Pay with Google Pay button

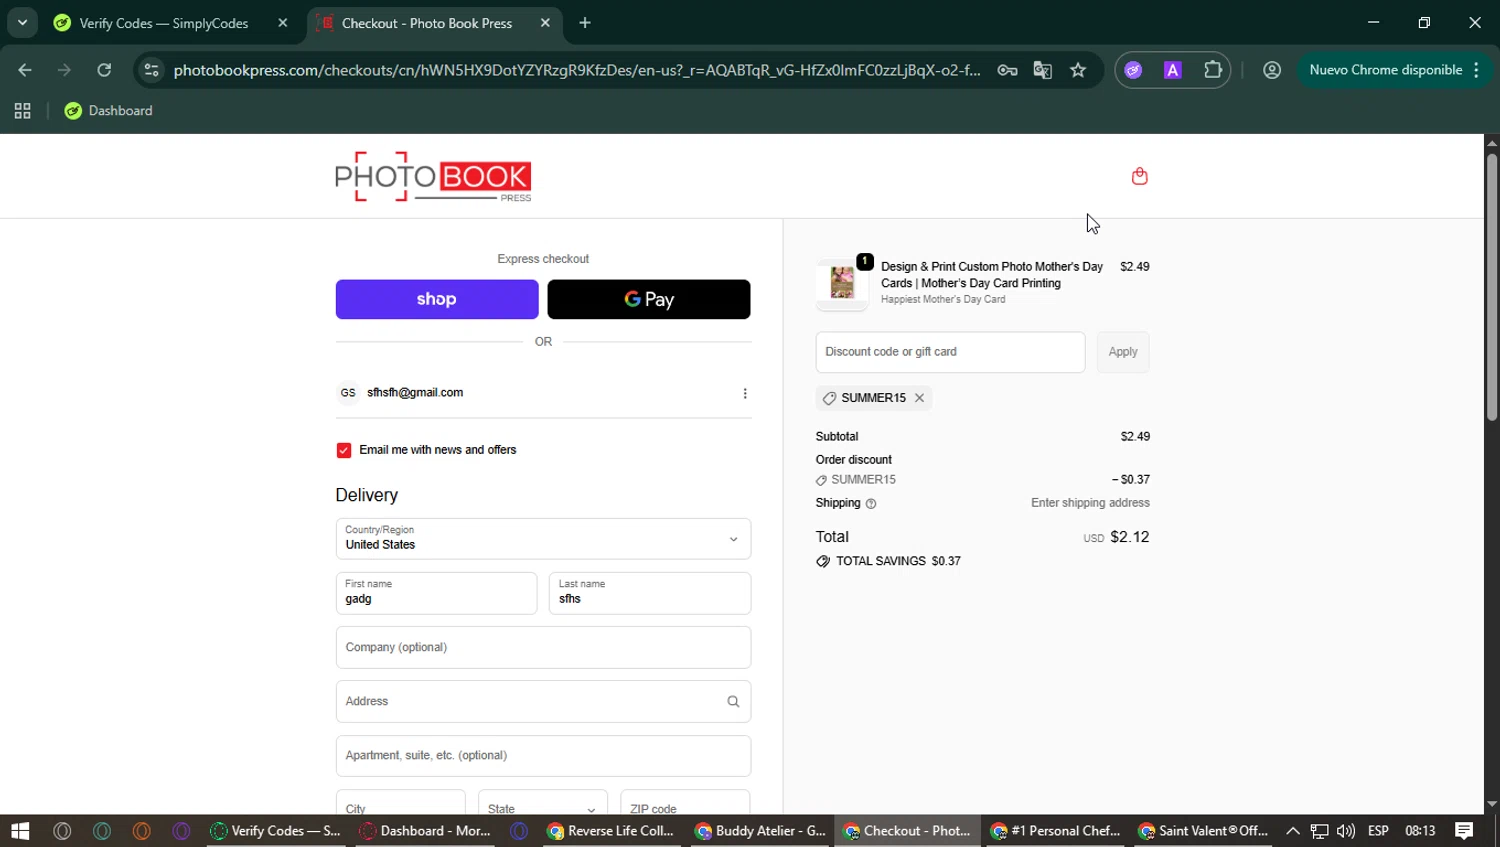[649, 299]
